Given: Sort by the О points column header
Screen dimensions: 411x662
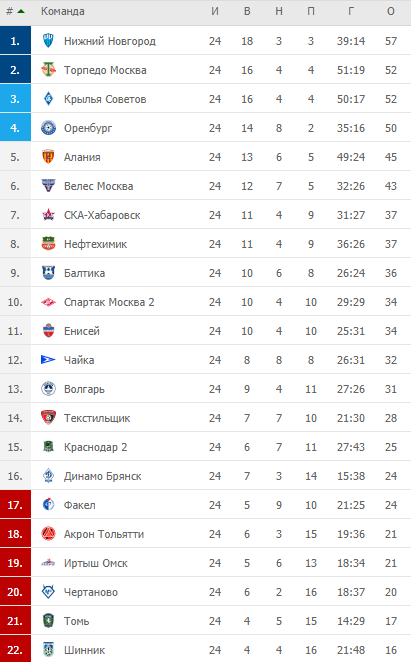Looking at the screenshot, I should pos(391,11).
